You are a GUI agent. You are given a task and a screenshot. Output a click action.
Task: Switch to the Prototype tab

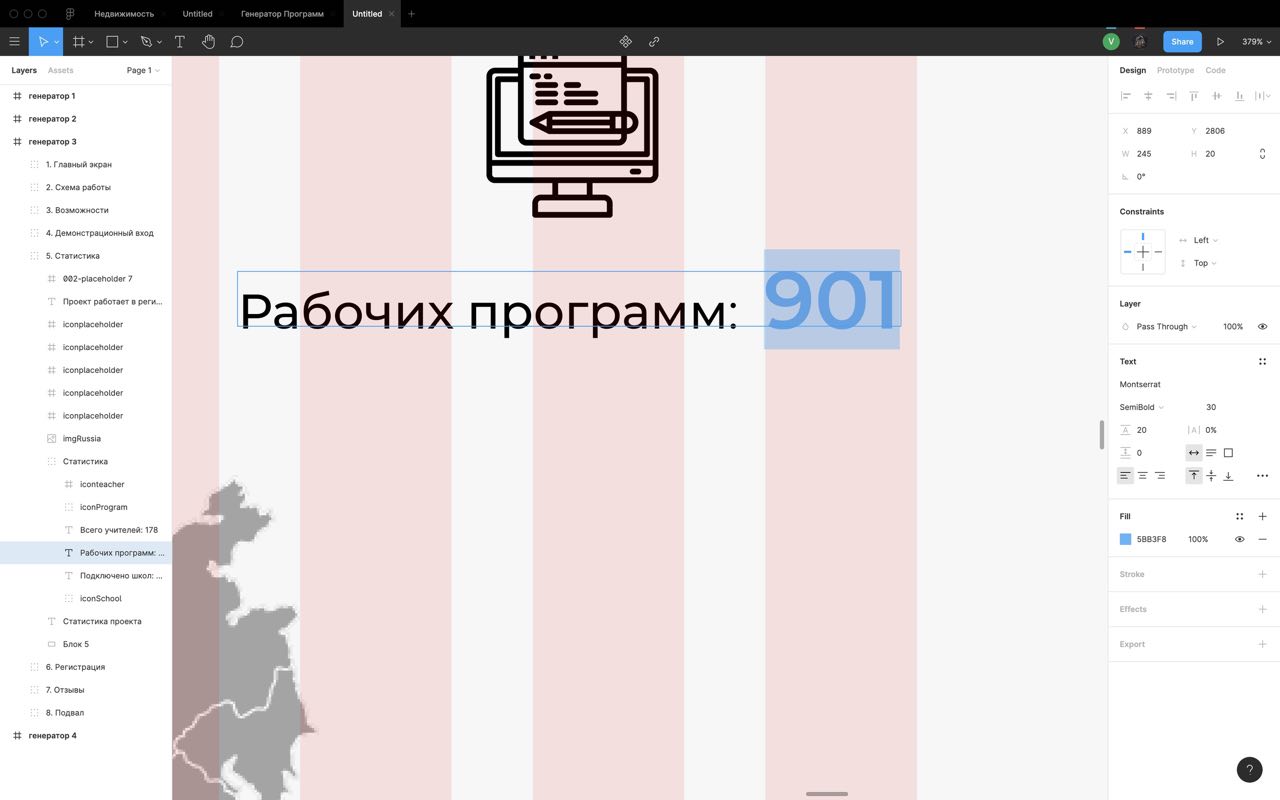point(1175,70)
